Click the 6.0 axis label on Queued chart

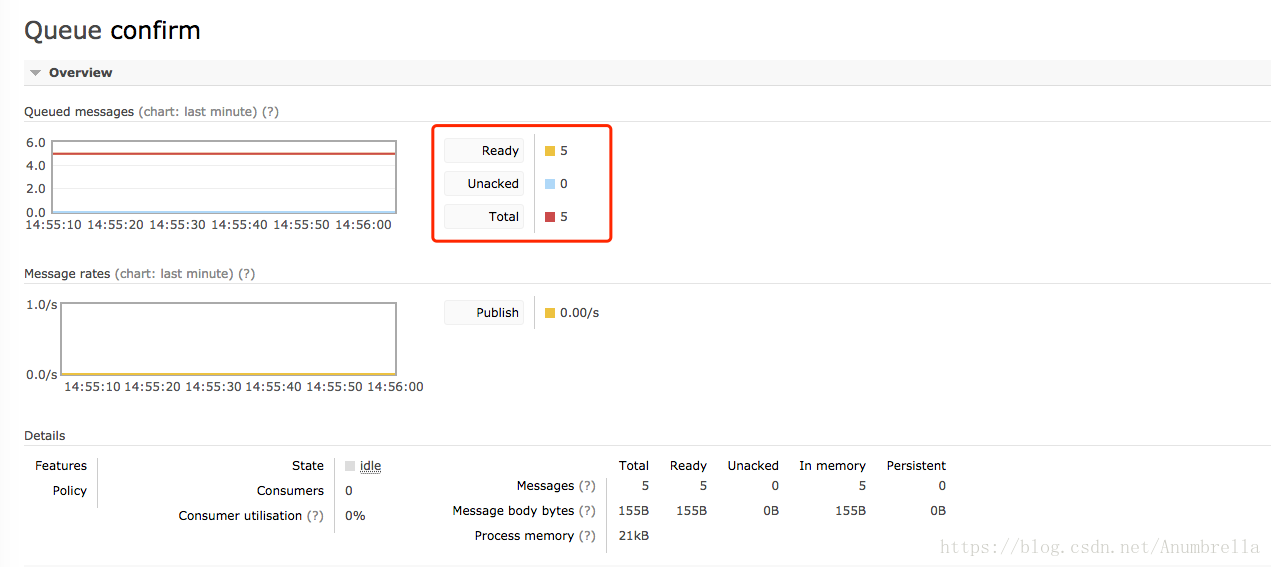click(x=36, y=143)
